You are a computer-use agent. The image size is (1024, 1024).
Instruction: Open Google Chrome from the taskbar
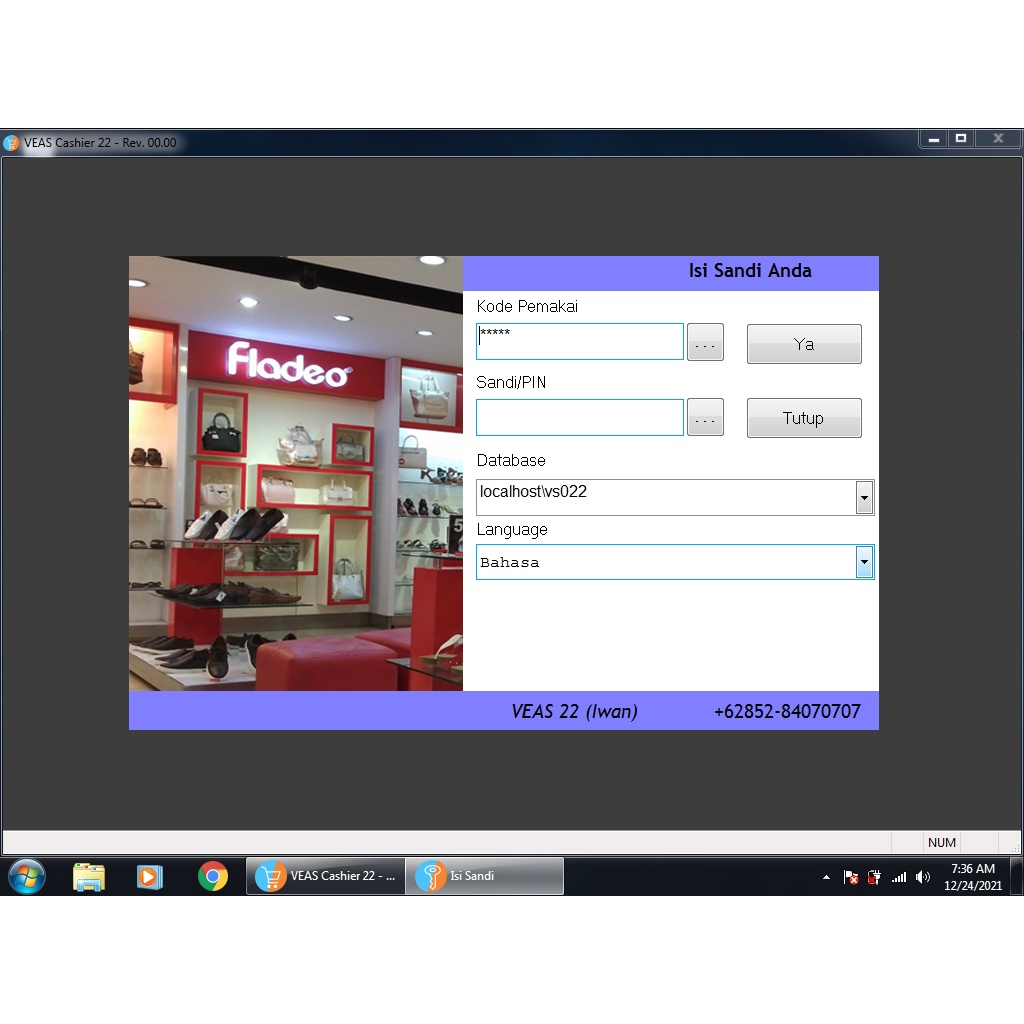(x=214, y=877)
